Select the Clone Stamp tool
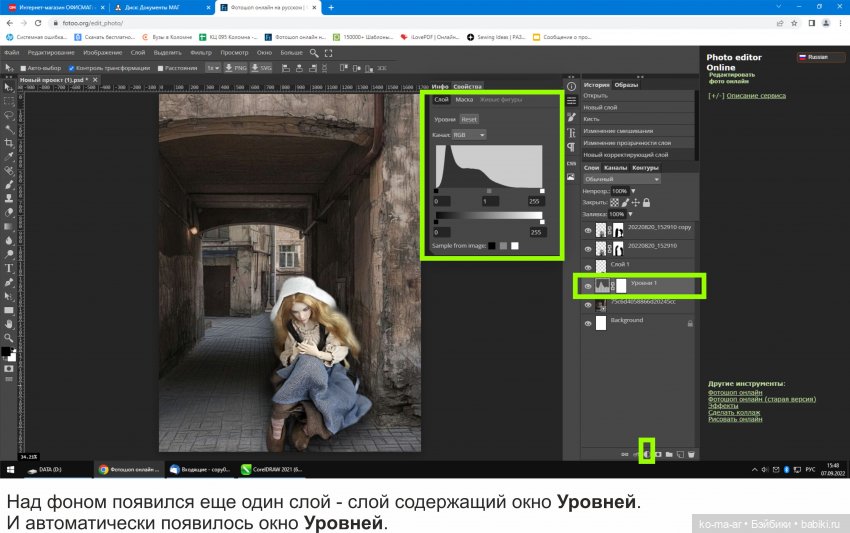This screenshot has height=533, width=850. tap(9, 198)
